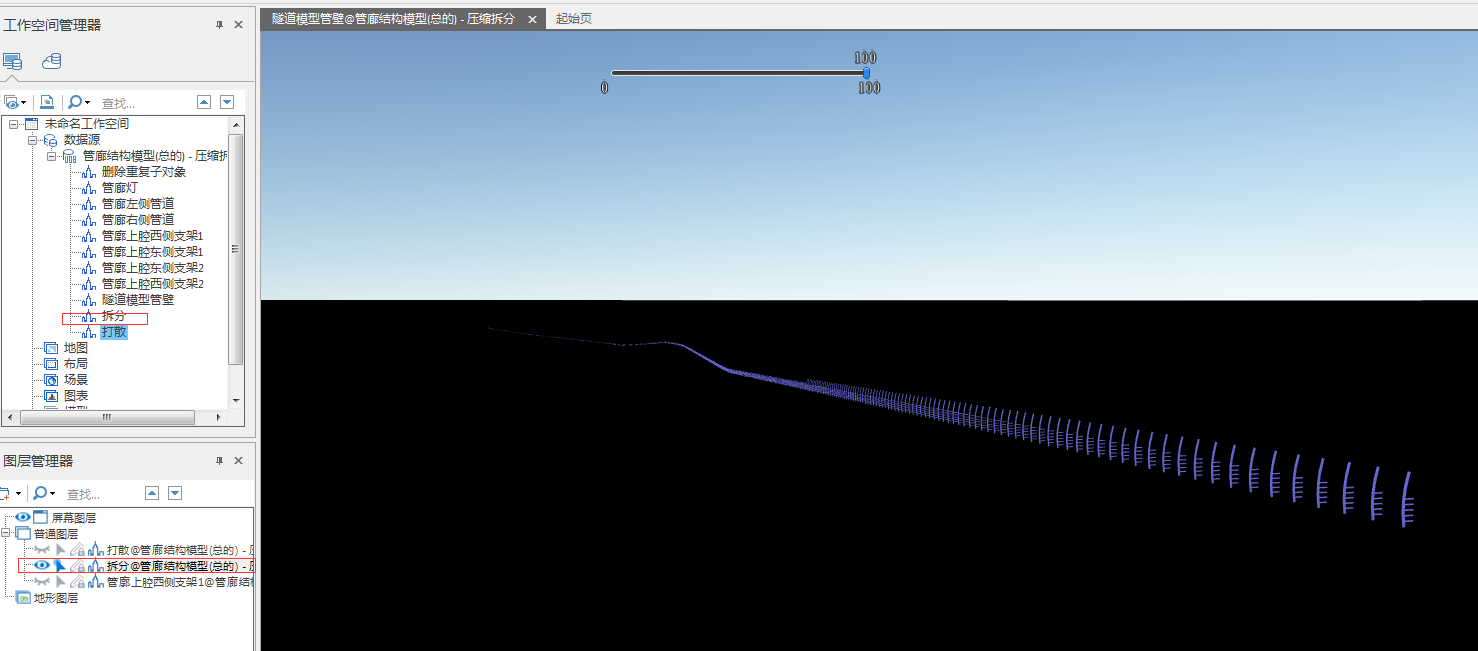Viewport: 1478px width, 651px height.
Task: Click layer manager find next arrow
Action: tap(175, 493)
